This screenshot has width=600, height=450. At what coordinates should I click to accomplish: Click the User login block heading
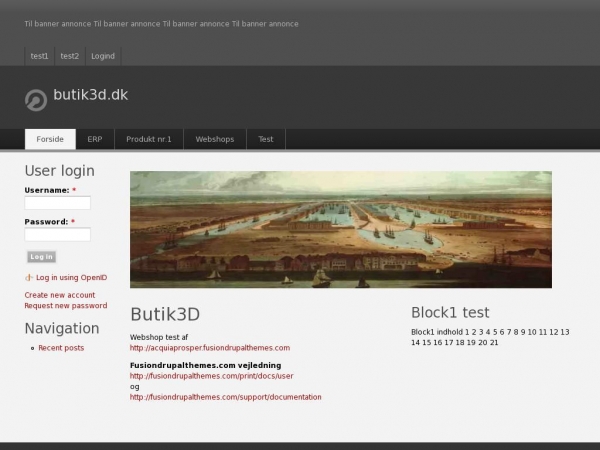tap(60, 171)
